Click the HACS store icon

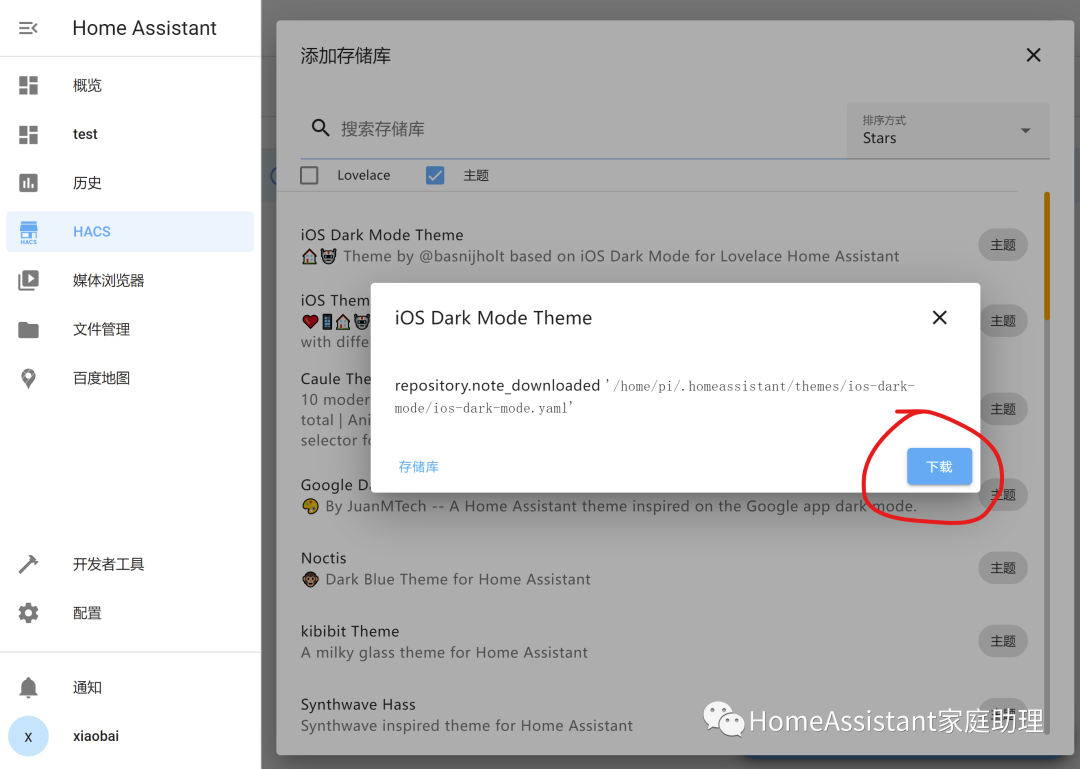(28, 232)
